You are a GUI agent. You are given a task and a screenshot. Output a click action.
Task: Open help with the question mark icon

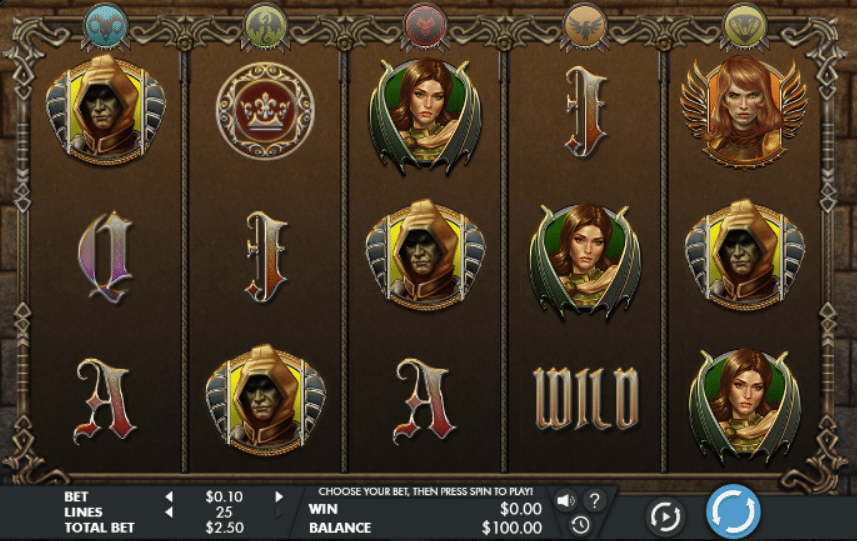(x=595, y=500)
